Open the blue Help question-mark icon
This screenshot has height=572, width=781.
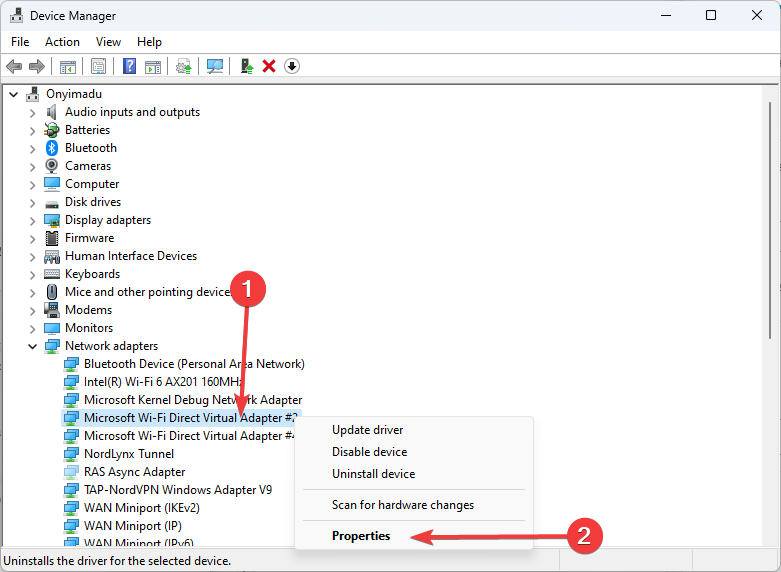pos(130,66)
